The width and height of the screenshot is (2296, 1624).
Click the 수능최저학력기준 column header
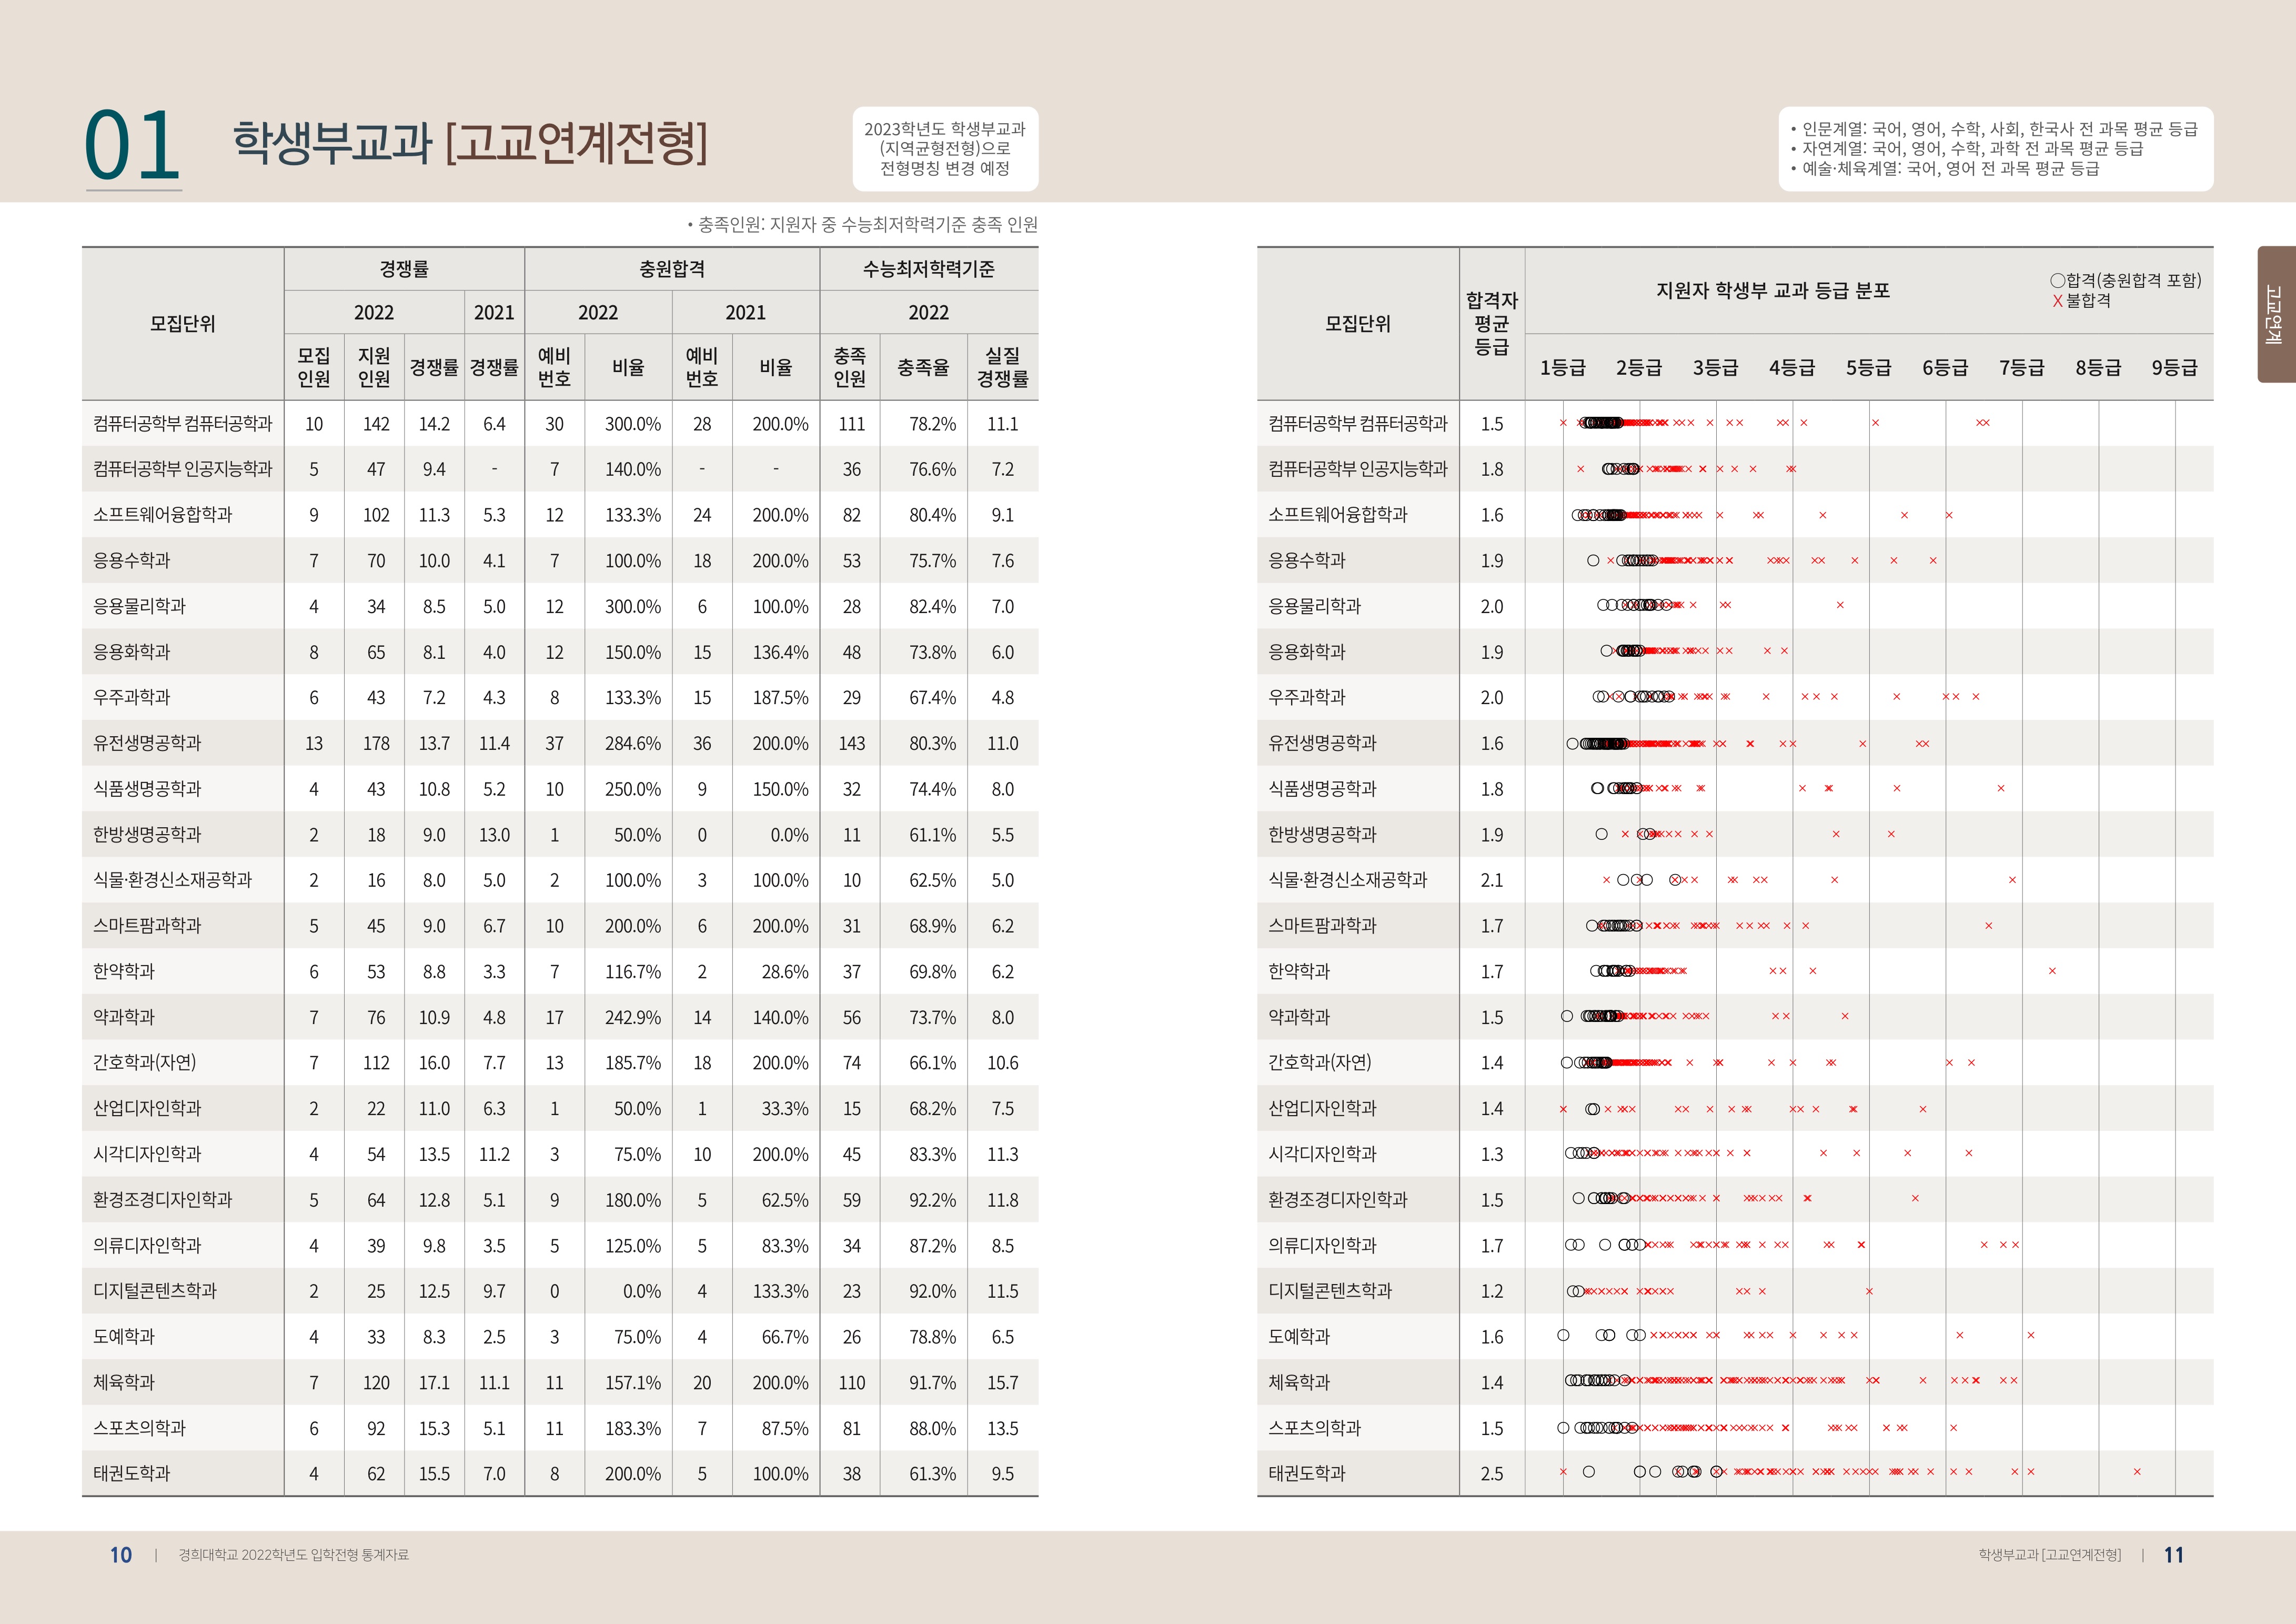point(928,269)
